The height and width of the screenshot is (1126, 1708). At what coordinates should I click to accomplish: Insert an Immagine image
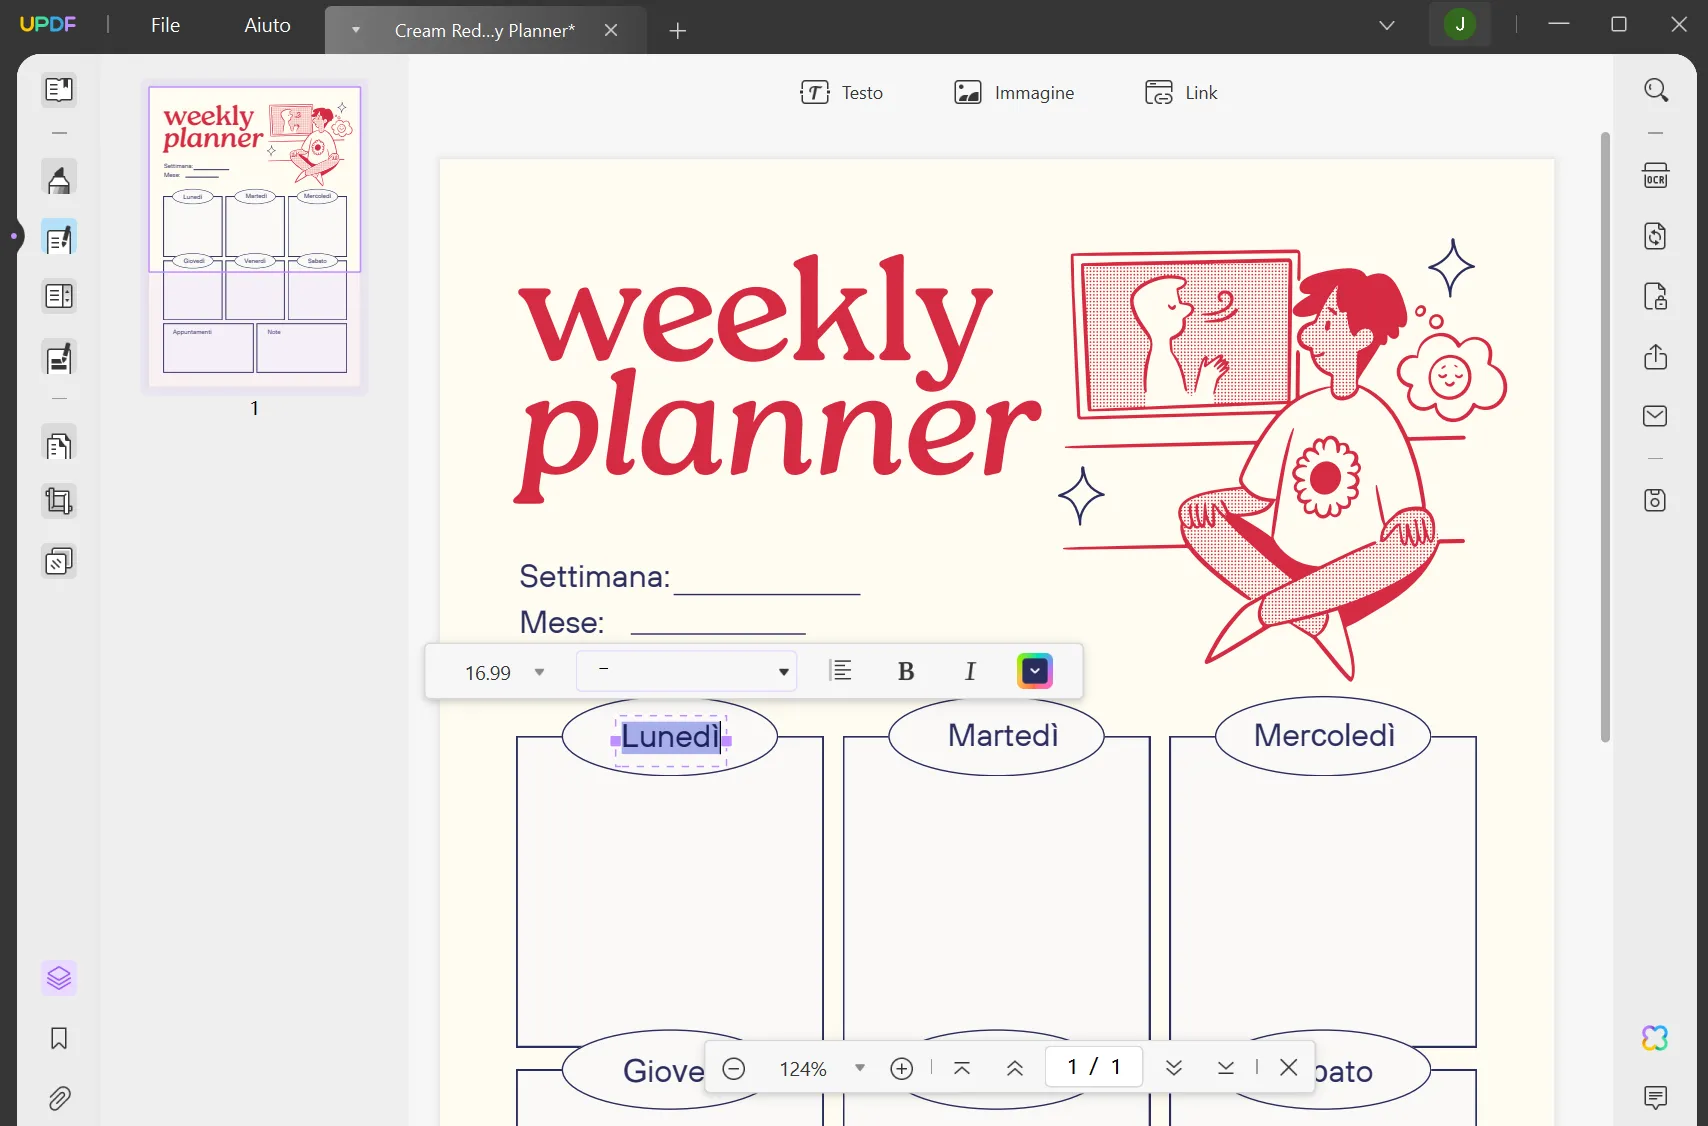tap(1014, 93)
